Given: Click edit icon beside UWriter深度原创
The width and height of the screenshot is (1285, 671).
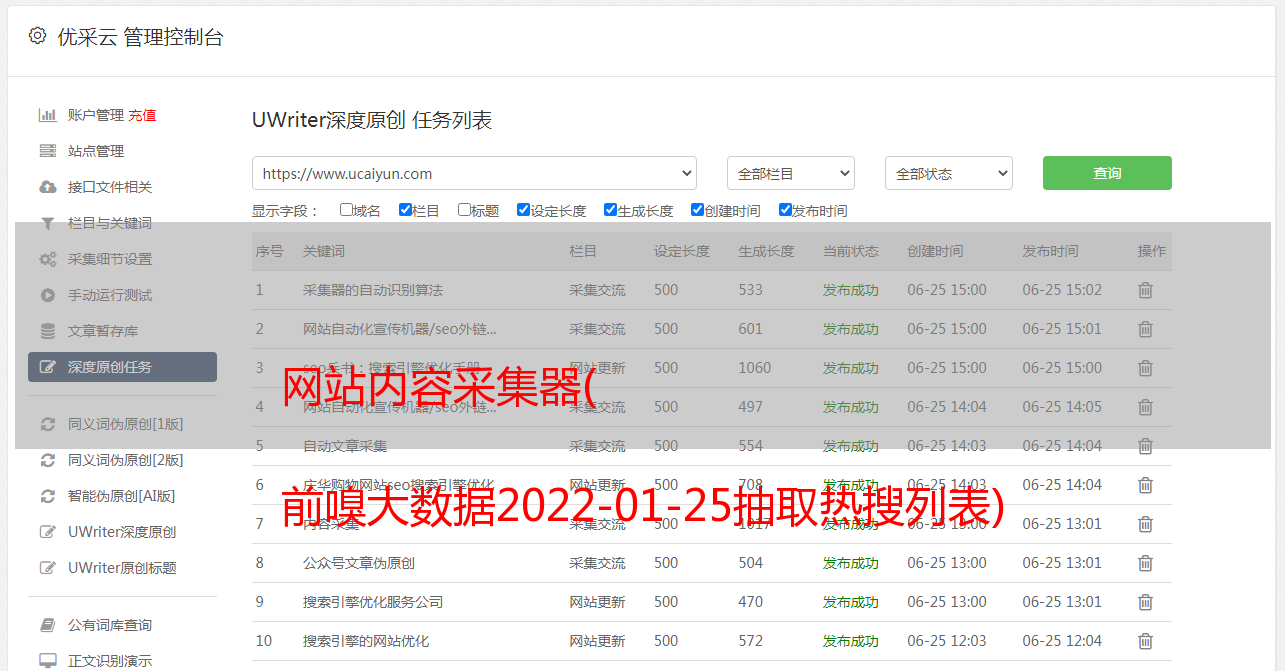Looking at the screenshot, I should click(x=47, y=532).
